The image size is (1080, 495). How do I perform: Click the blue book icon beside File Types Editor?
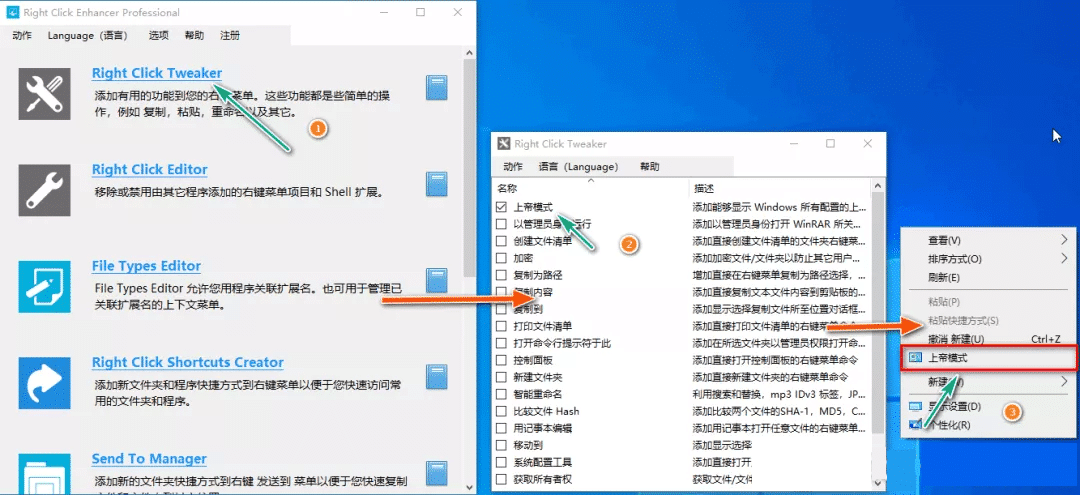(x=436, y=281)
